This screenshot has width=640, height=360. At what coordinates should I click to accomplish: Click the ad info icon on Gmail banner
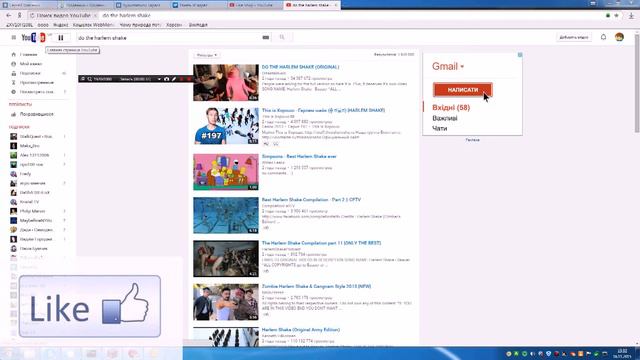point(520,55)
